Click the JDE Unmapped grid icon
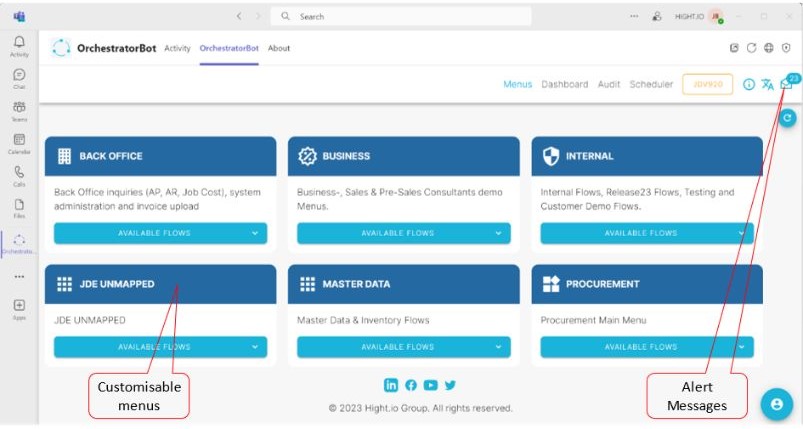Viewport: 803px width, 429px height. [x=65, y=284]
